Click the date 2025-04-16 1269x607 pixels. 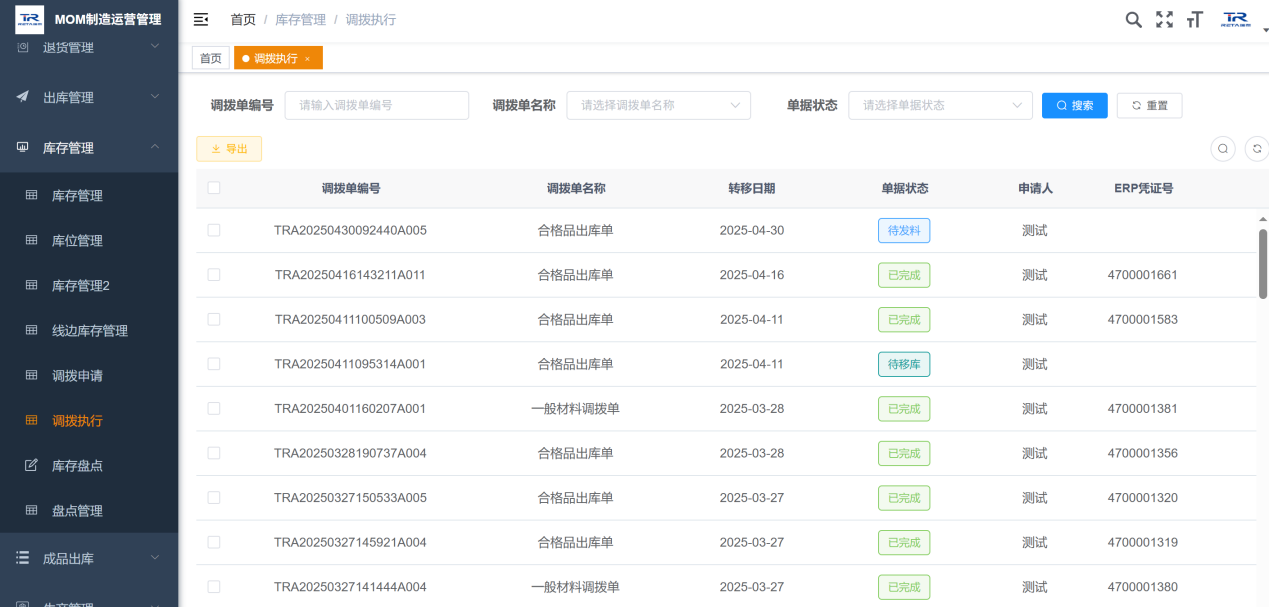click(752, 275)
